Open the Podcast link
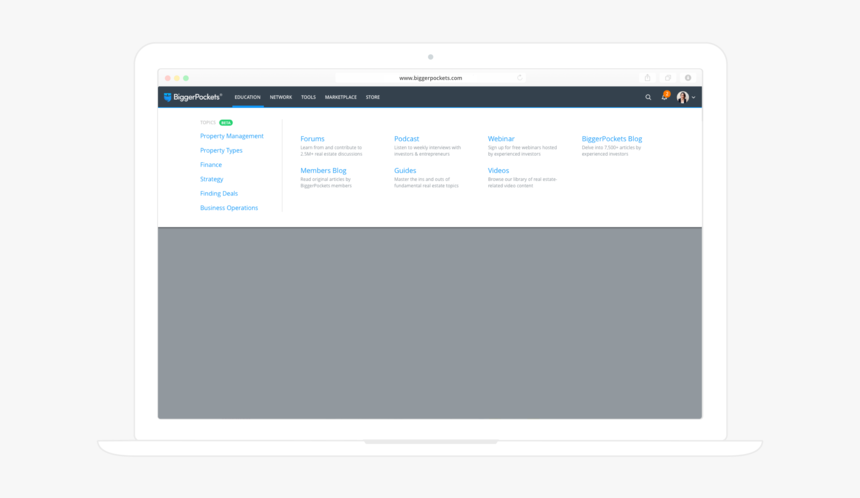The image size is (860, 498). pos(406,139)
